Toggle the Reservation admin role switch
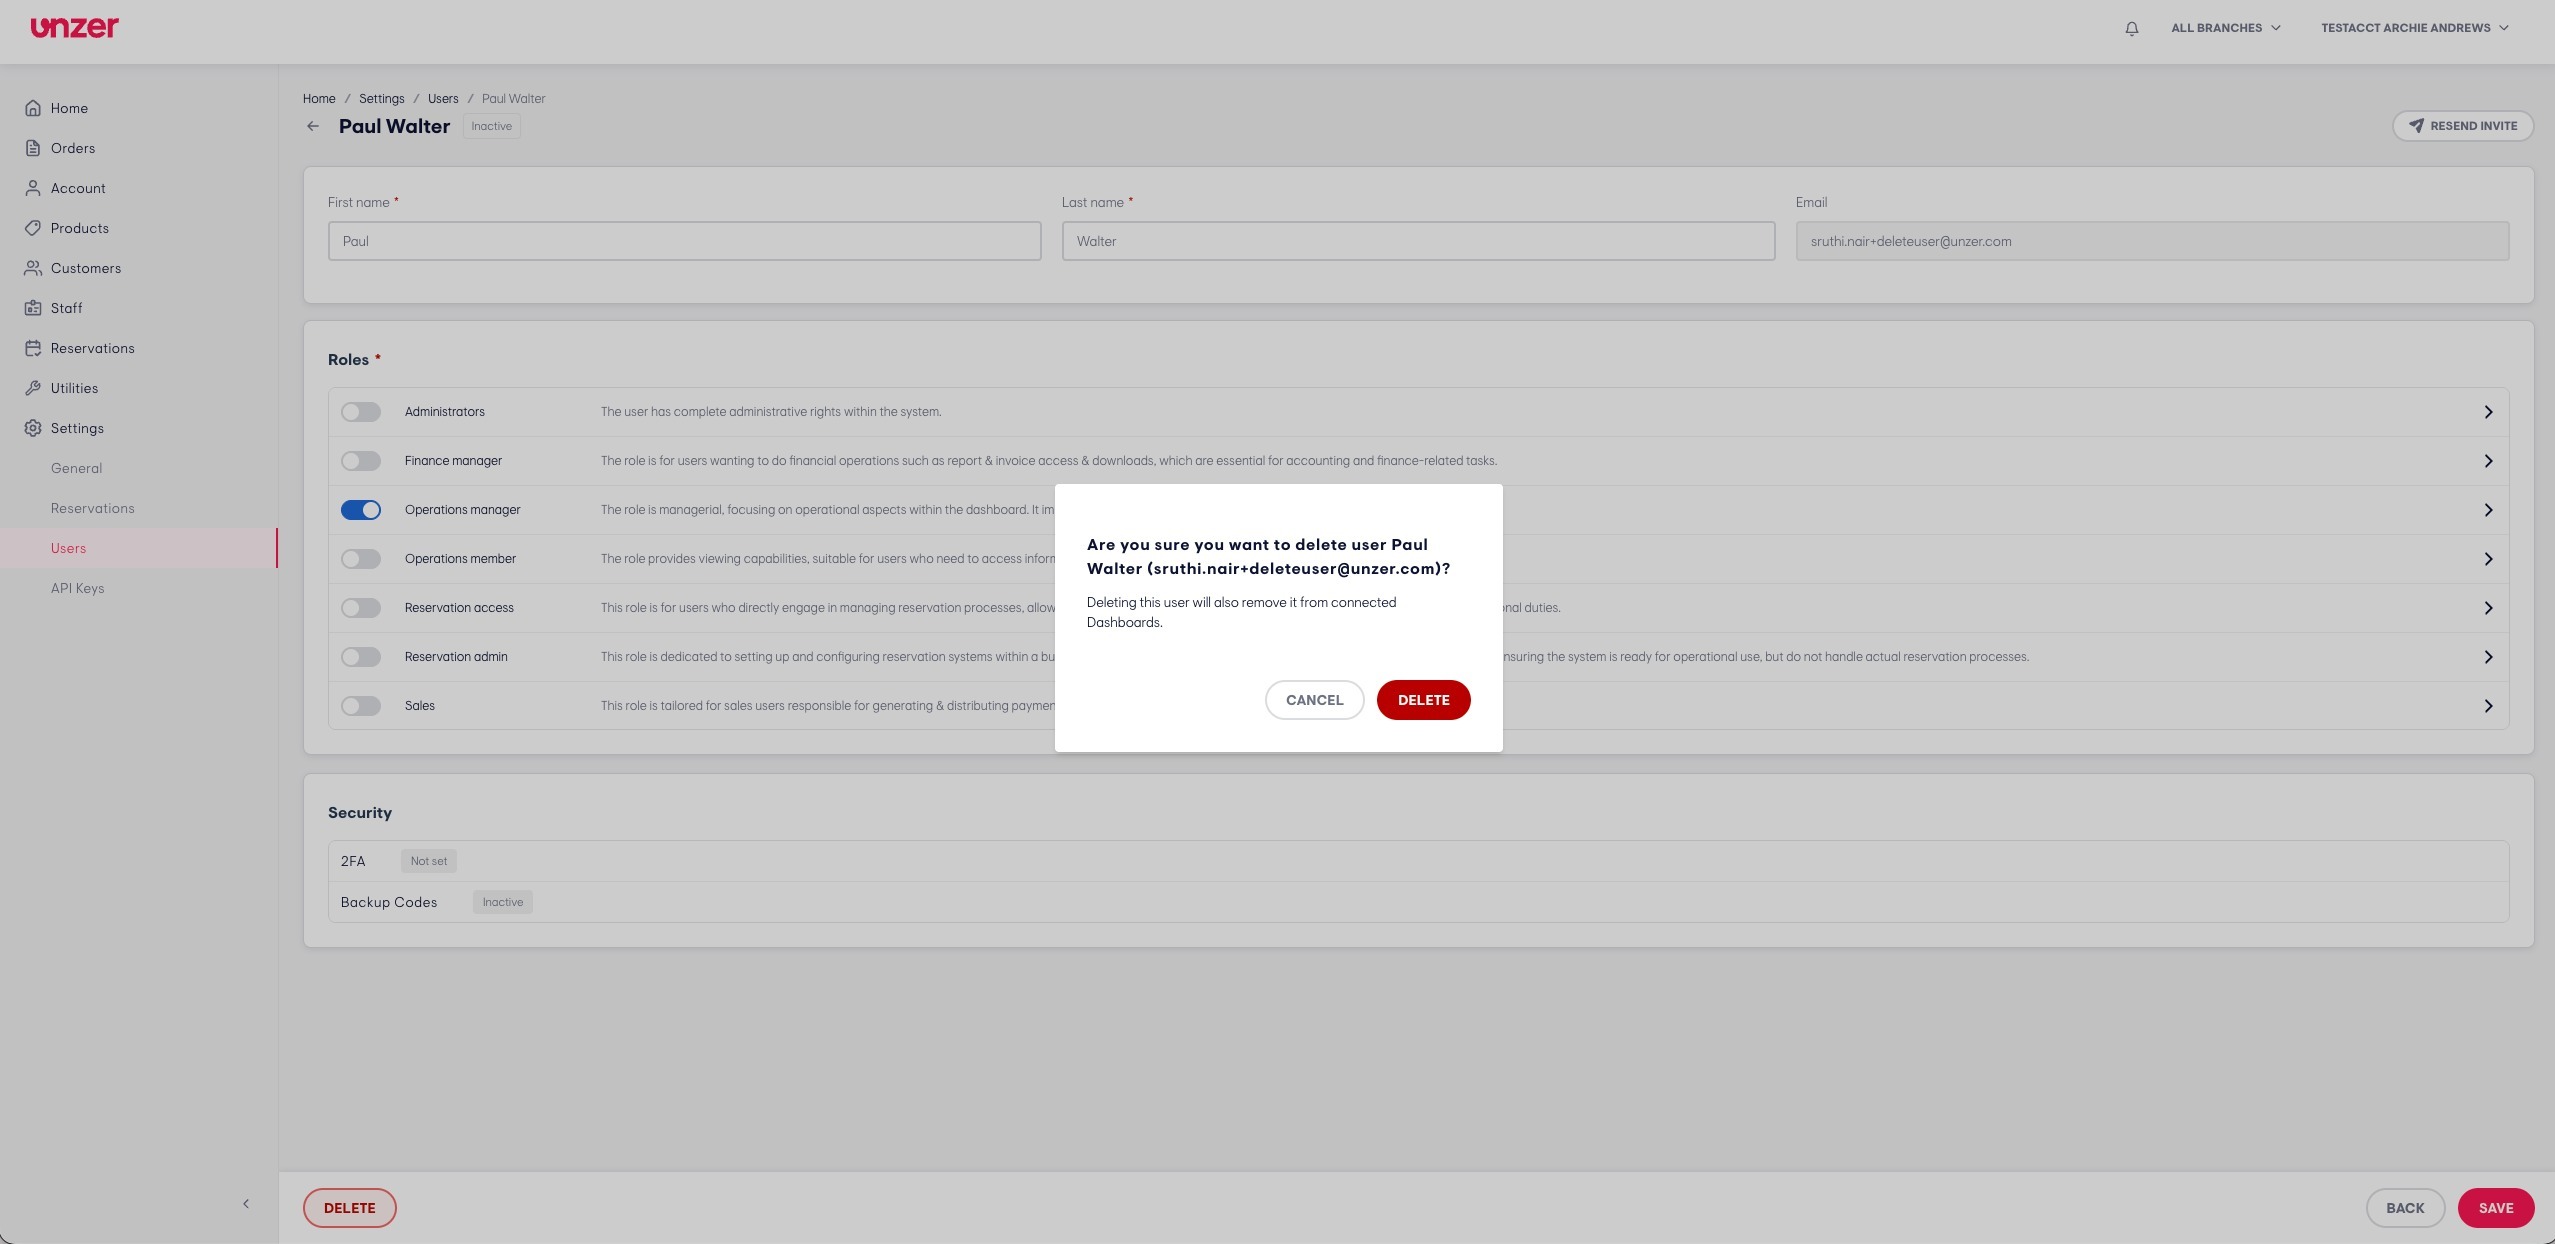 pyautogui.click(x=361, y=657)
